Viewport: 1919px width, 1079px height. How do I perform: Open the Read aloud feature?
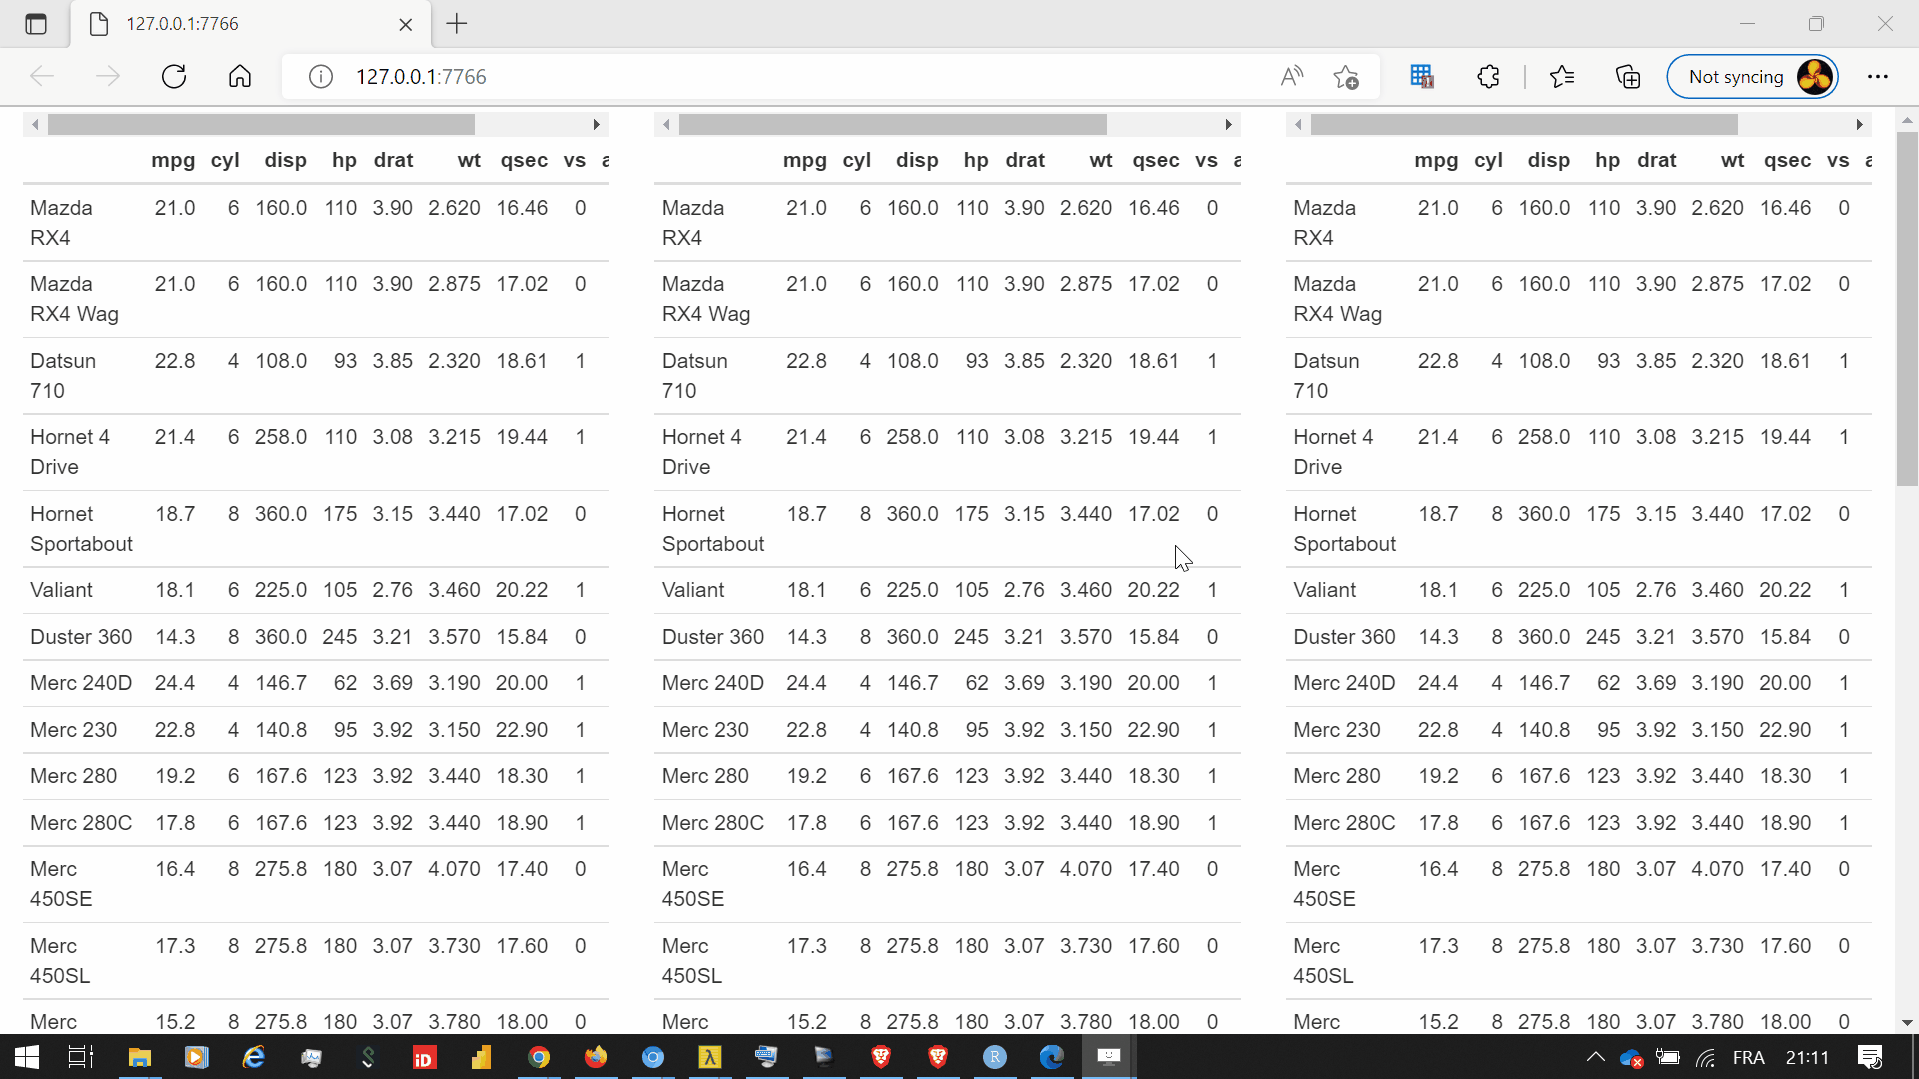point(1292,77)
